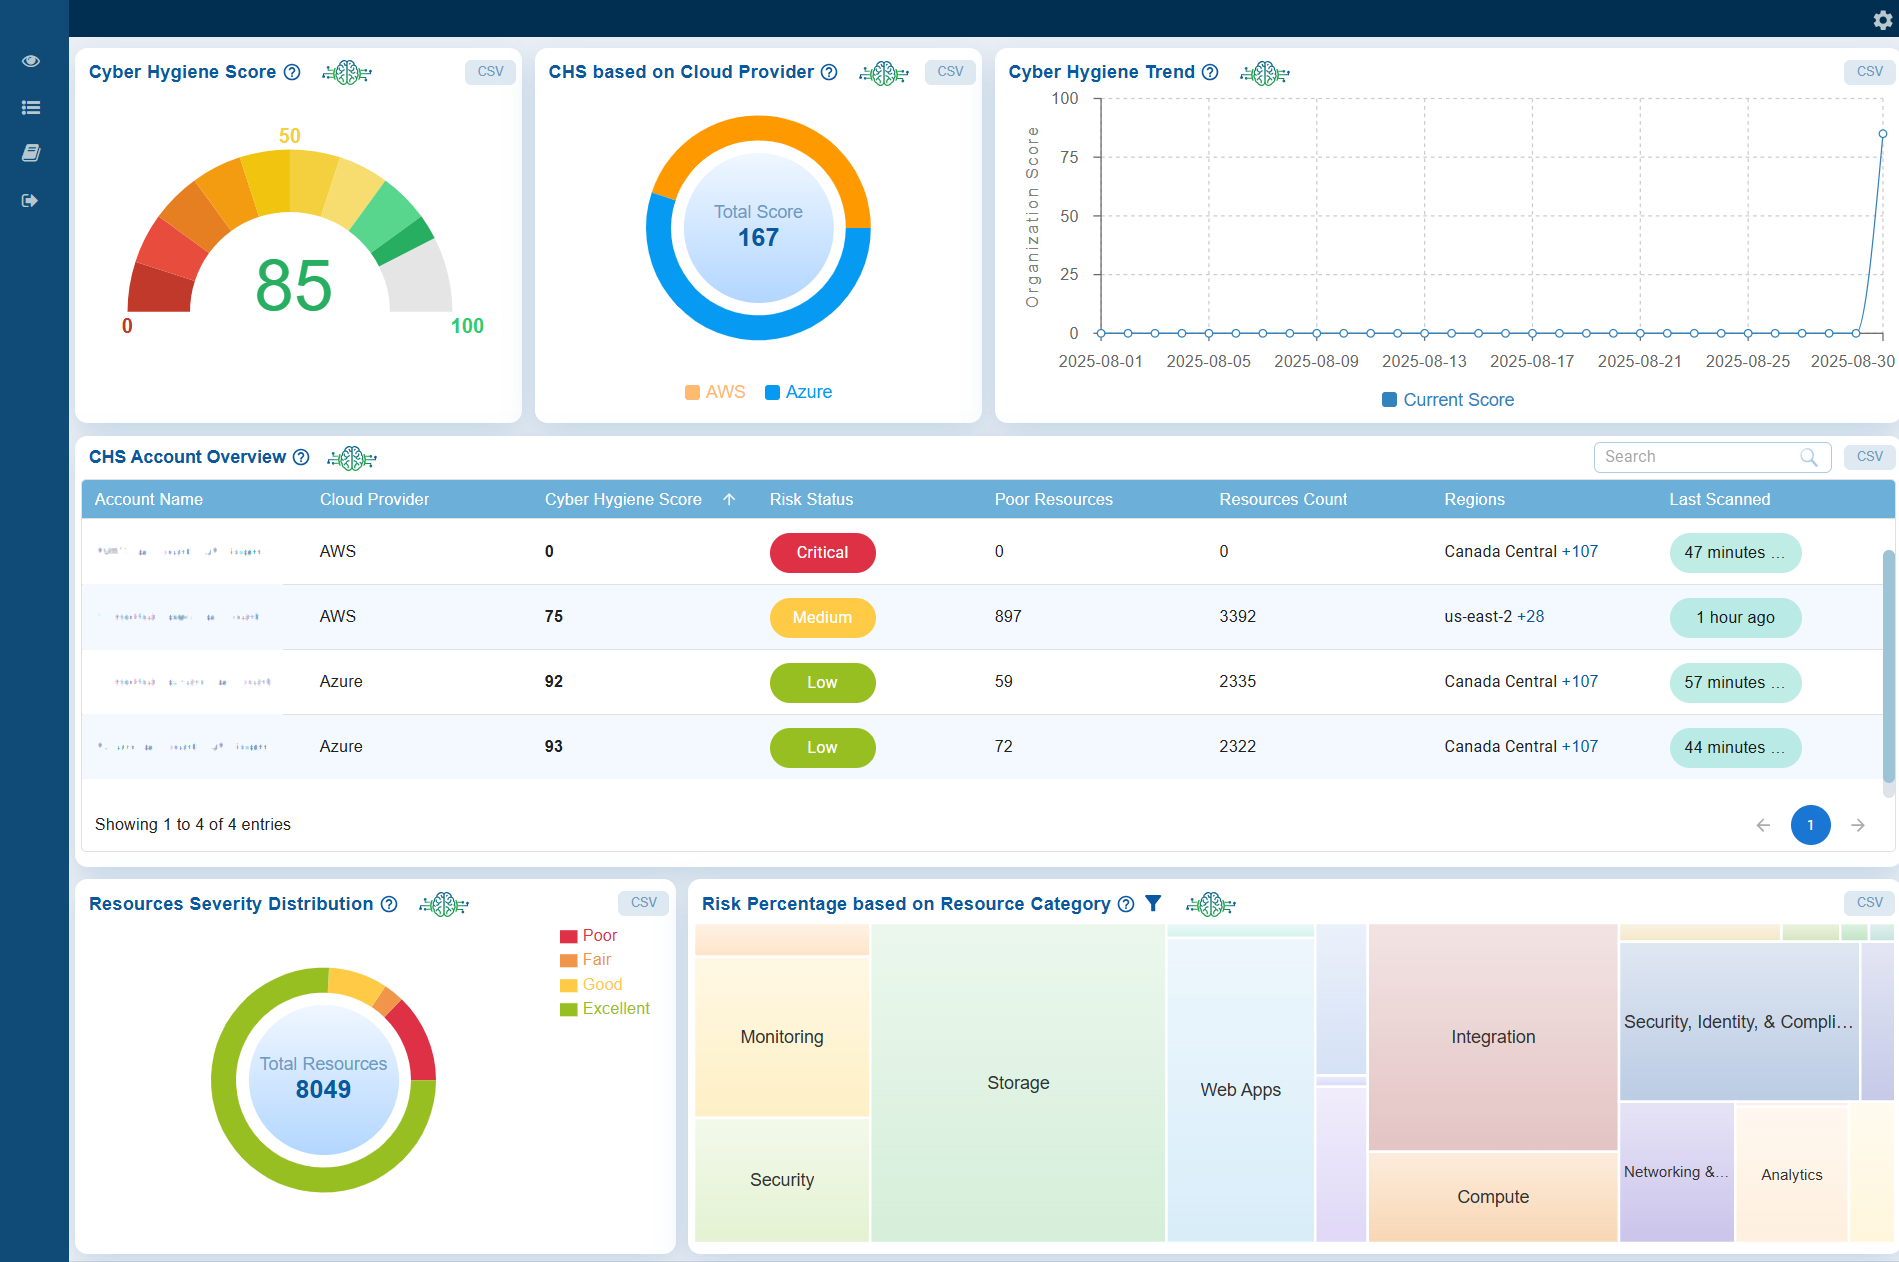This screenshot has height=1262, width=1899.
Task: Click the logout icon in sidebar
Action: 31,201
